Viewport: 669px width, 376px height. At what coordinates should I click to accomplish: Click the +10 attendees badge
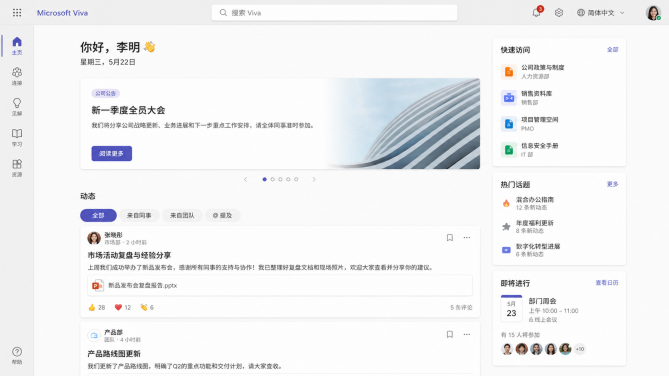(579, 349)
